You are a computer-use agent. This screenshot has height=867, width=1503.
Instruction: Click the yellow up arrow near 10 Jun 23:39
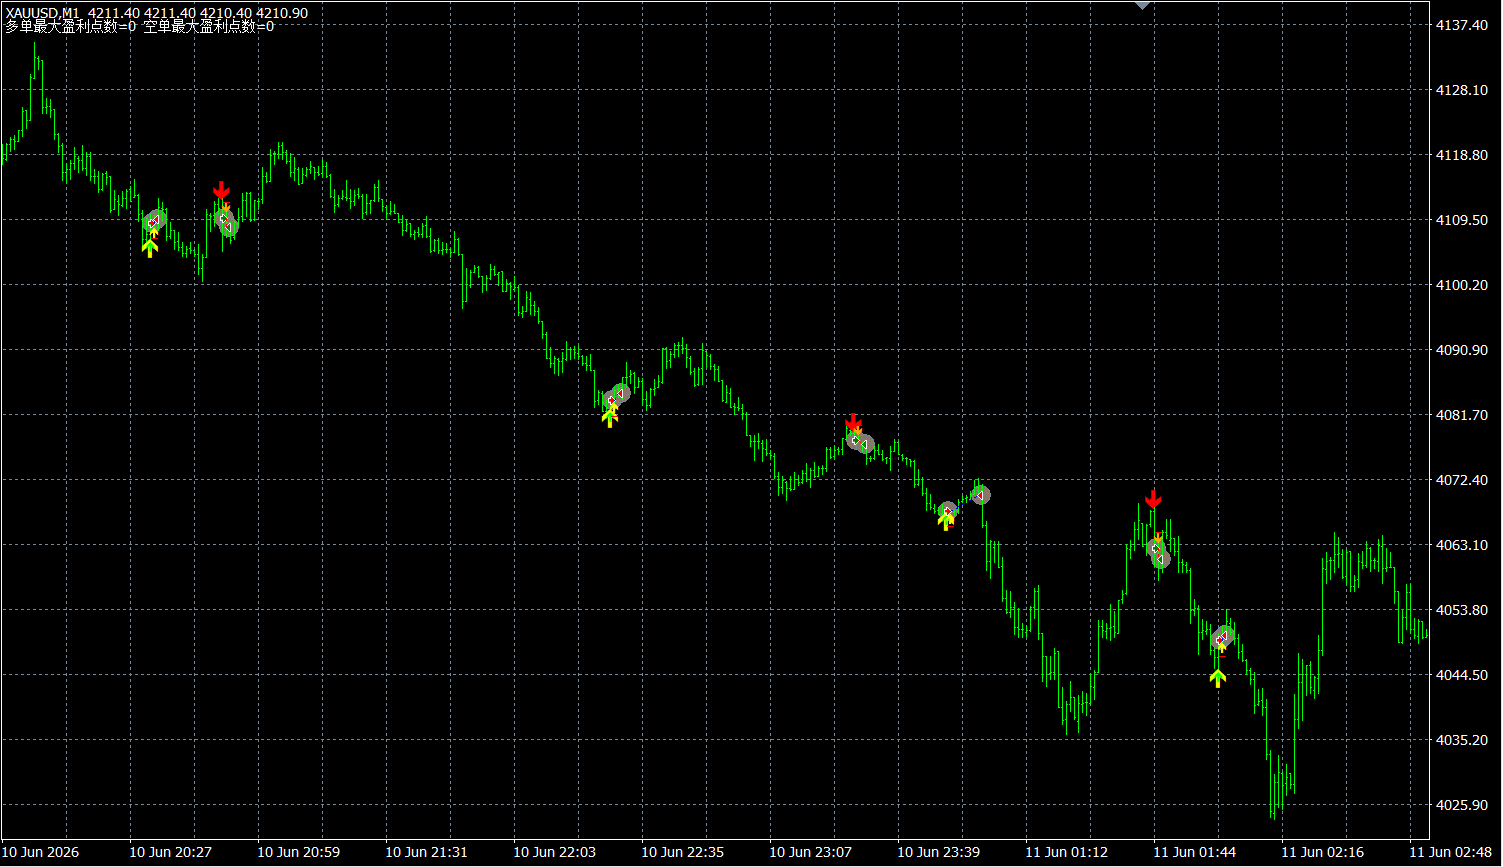(x=946, y=521)
